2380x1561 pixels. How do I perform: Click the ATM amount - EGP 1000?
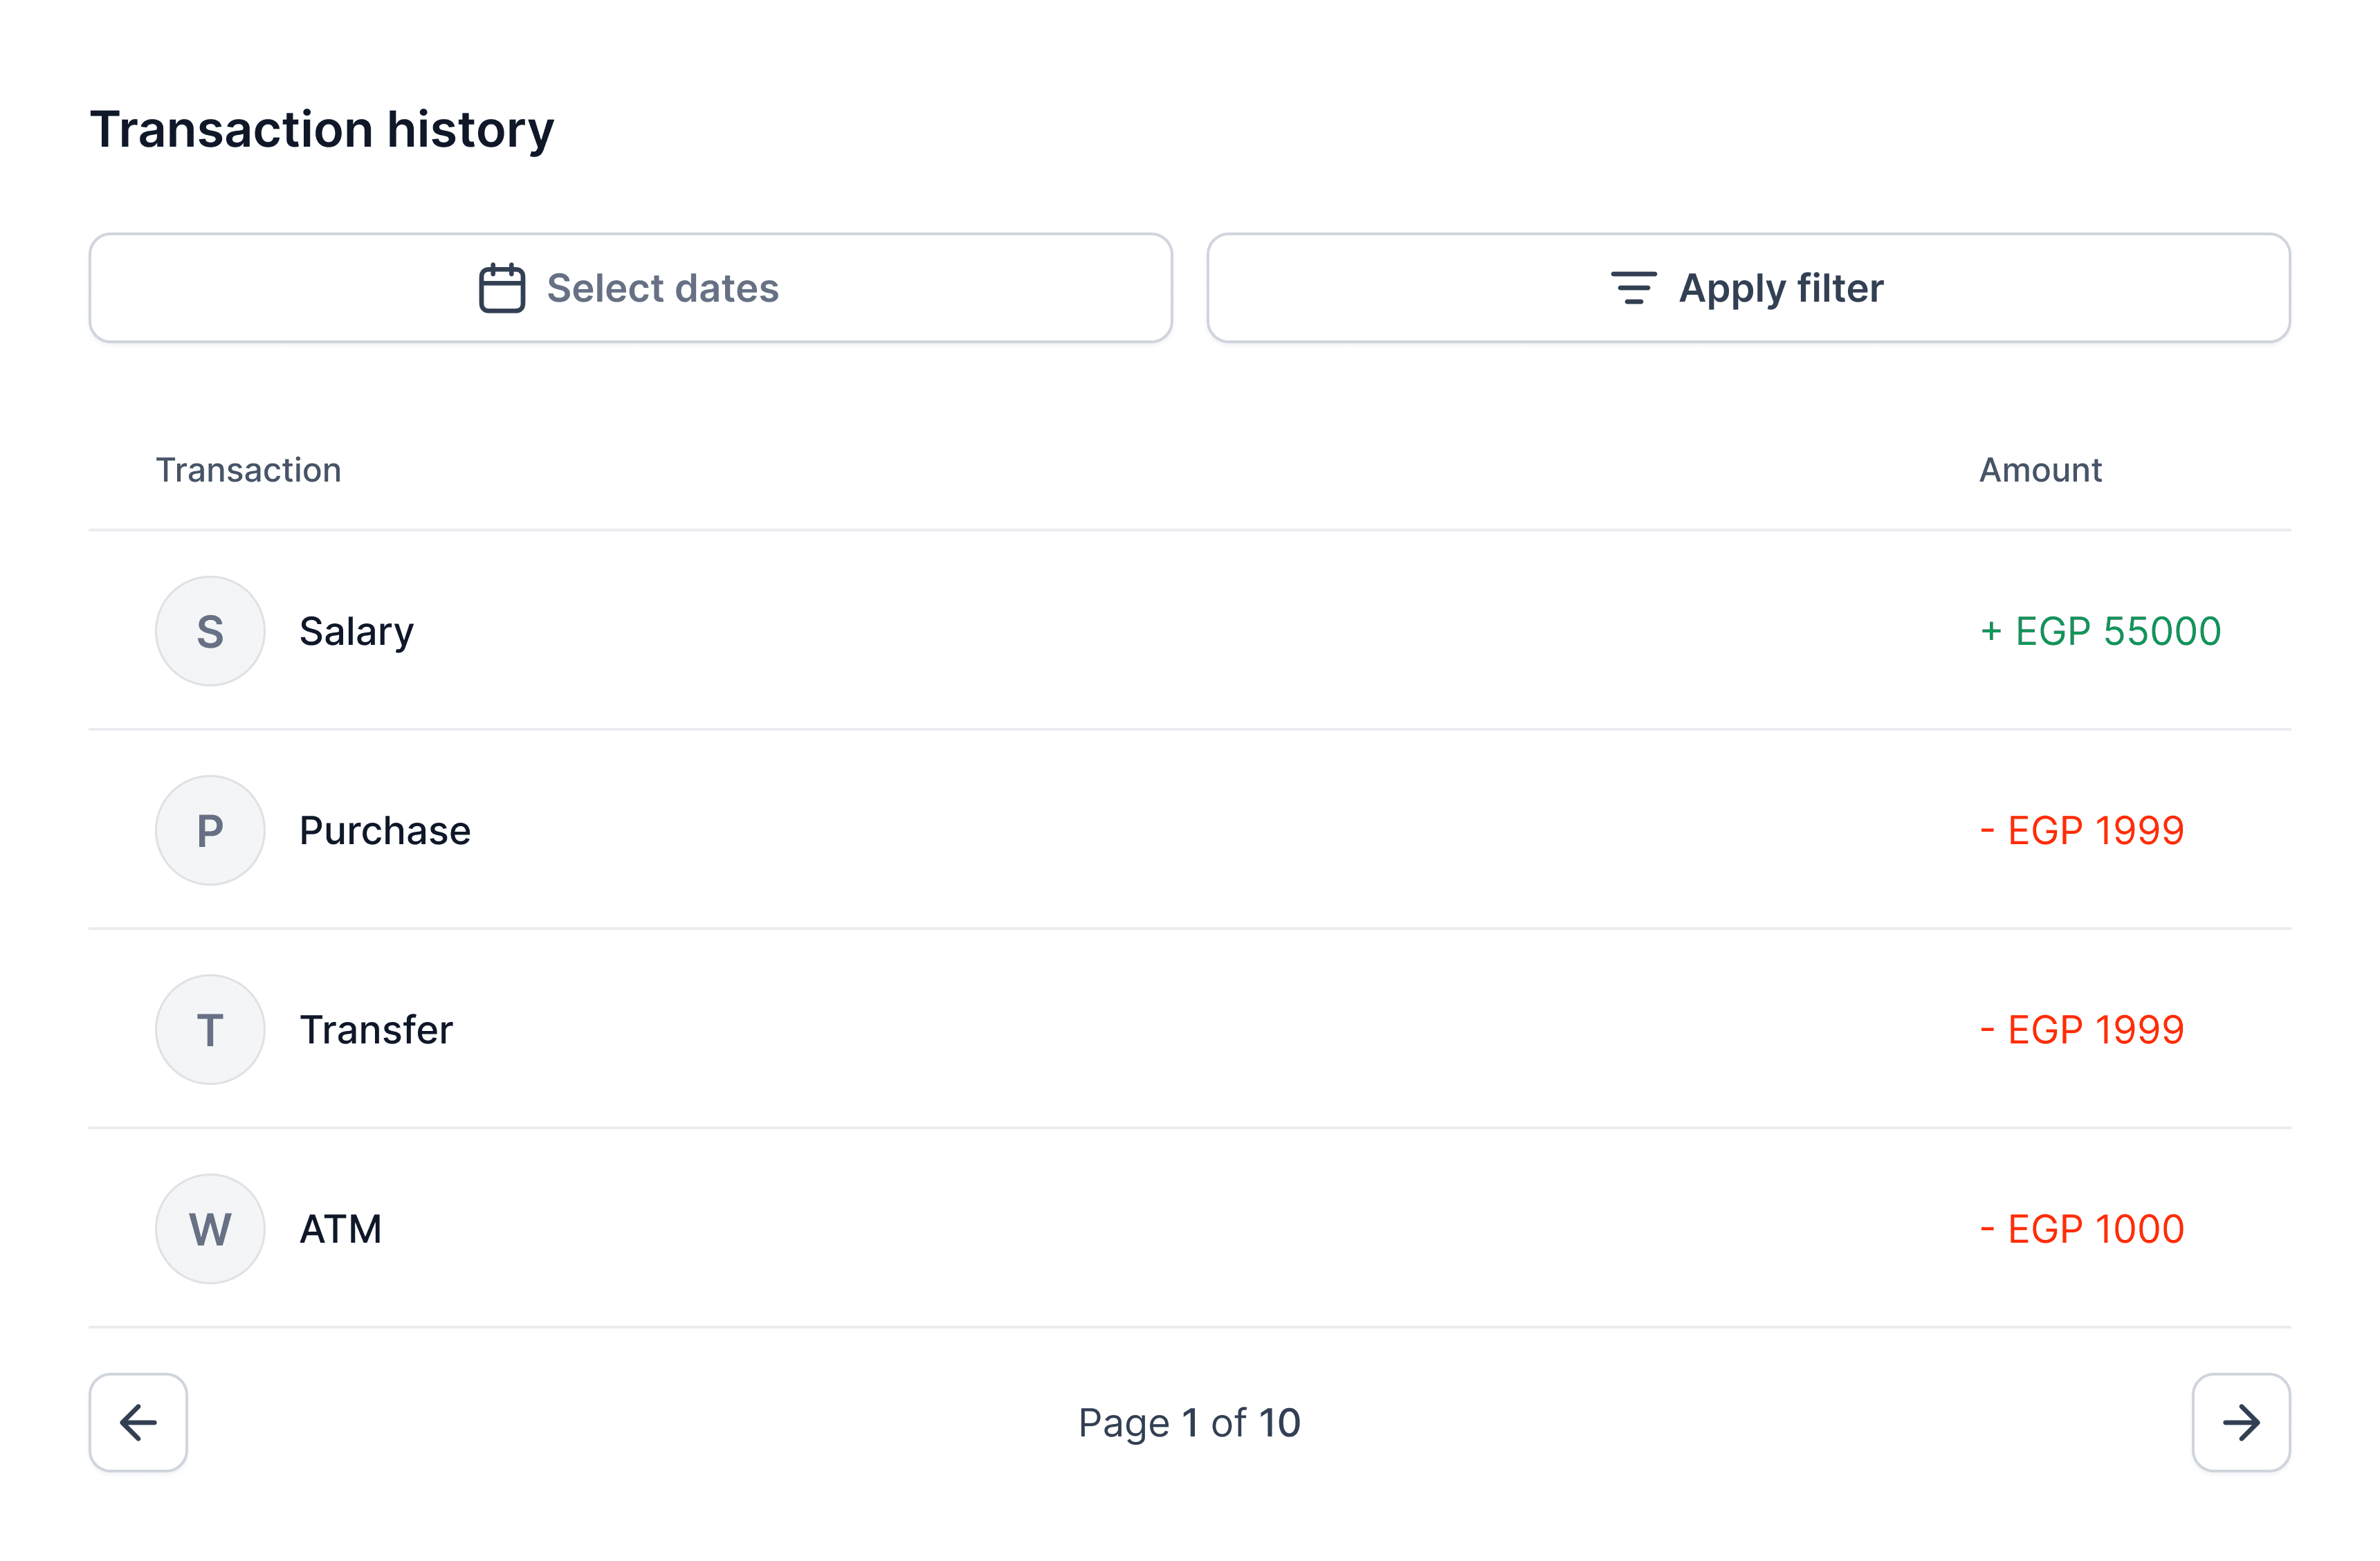[x=2082, y=1228]
